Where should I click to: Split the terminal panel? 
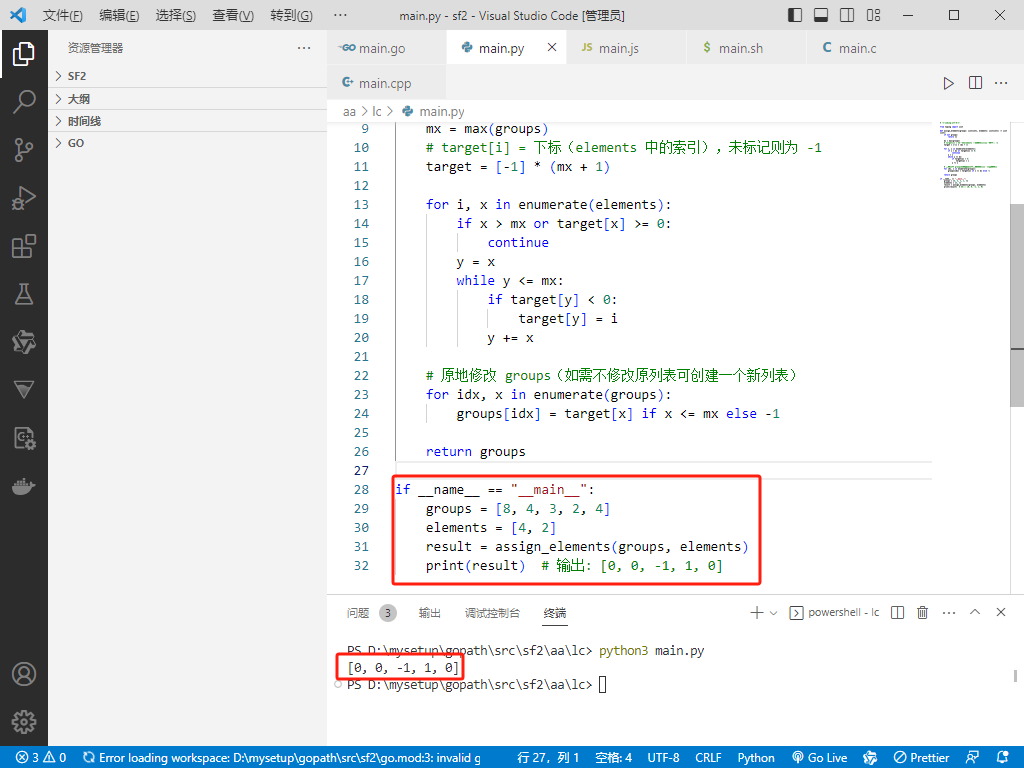897,613
